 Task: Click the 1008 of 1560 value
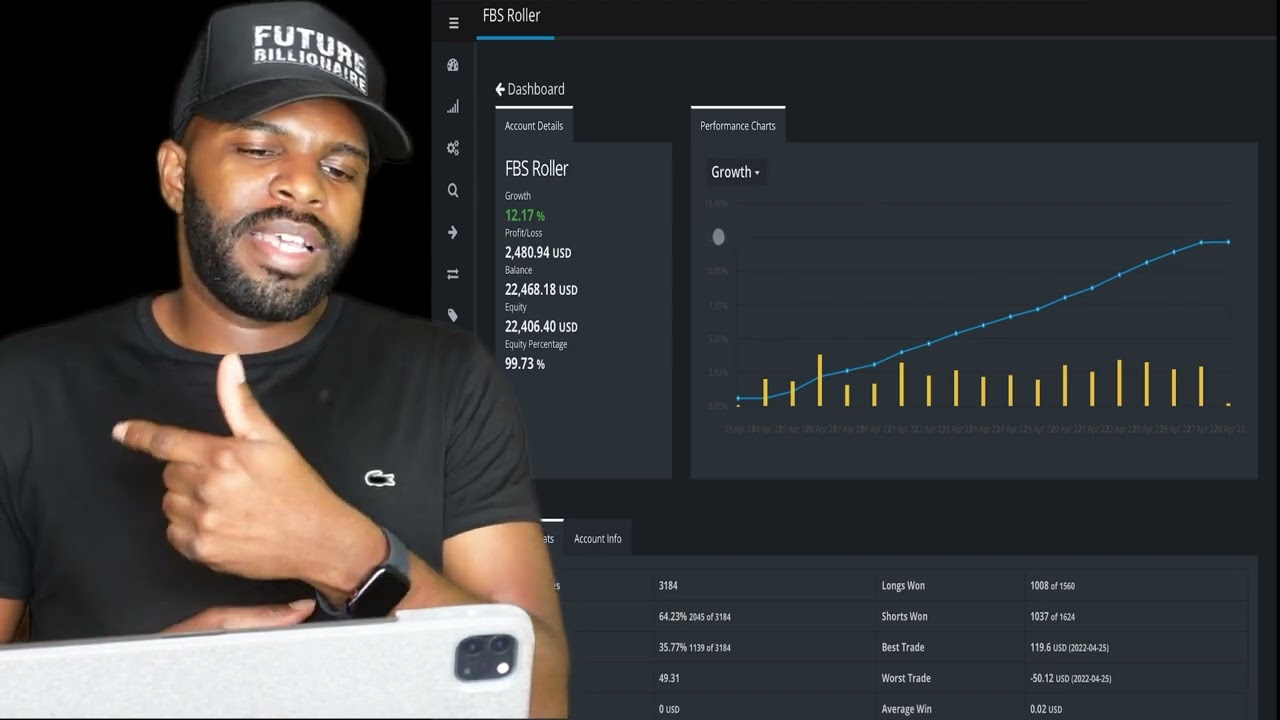(1052, 586)
